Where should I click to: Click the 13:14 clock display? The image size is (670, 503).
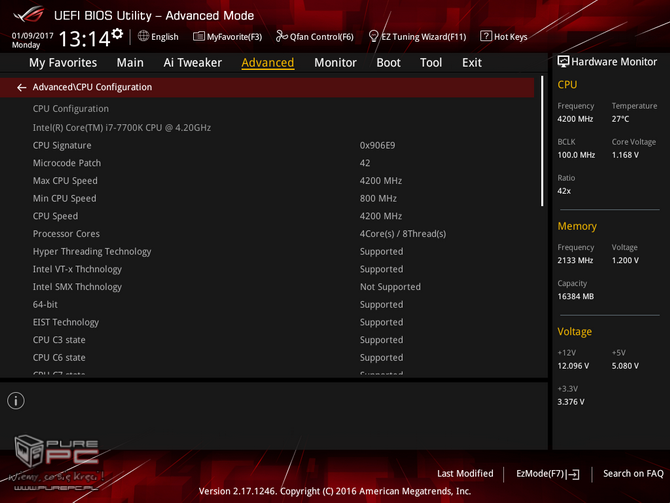pyautogui.click(x=84, y=39)
